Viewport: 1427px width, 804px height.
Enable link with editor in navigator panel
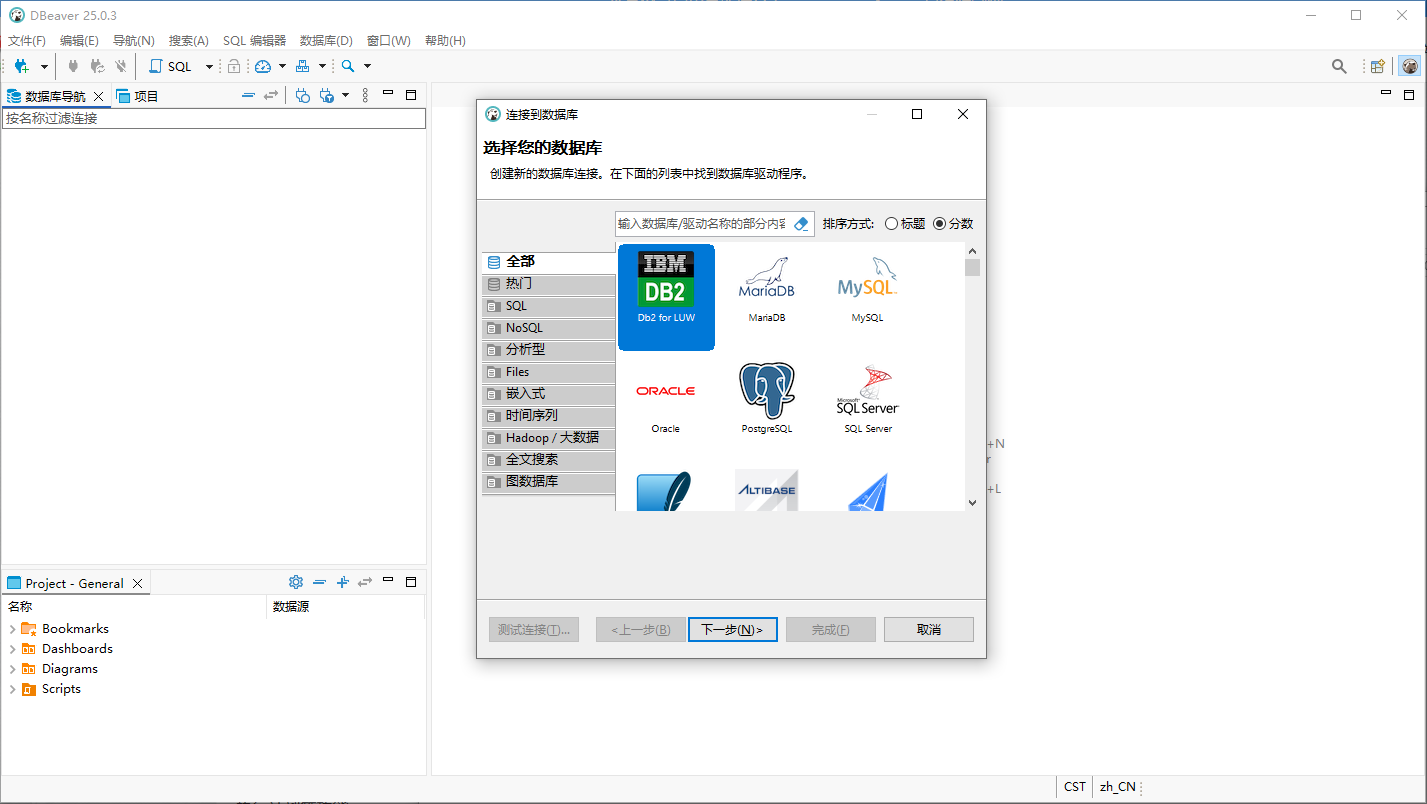pos(271,94)
